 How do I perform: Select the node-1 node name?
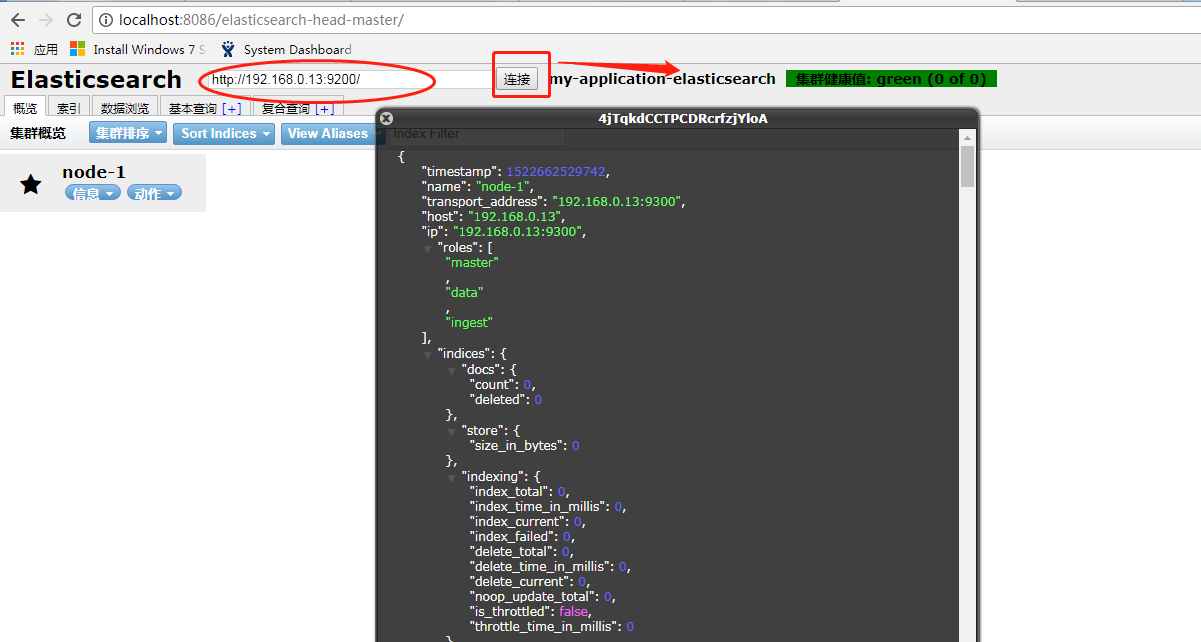point(94,172)
